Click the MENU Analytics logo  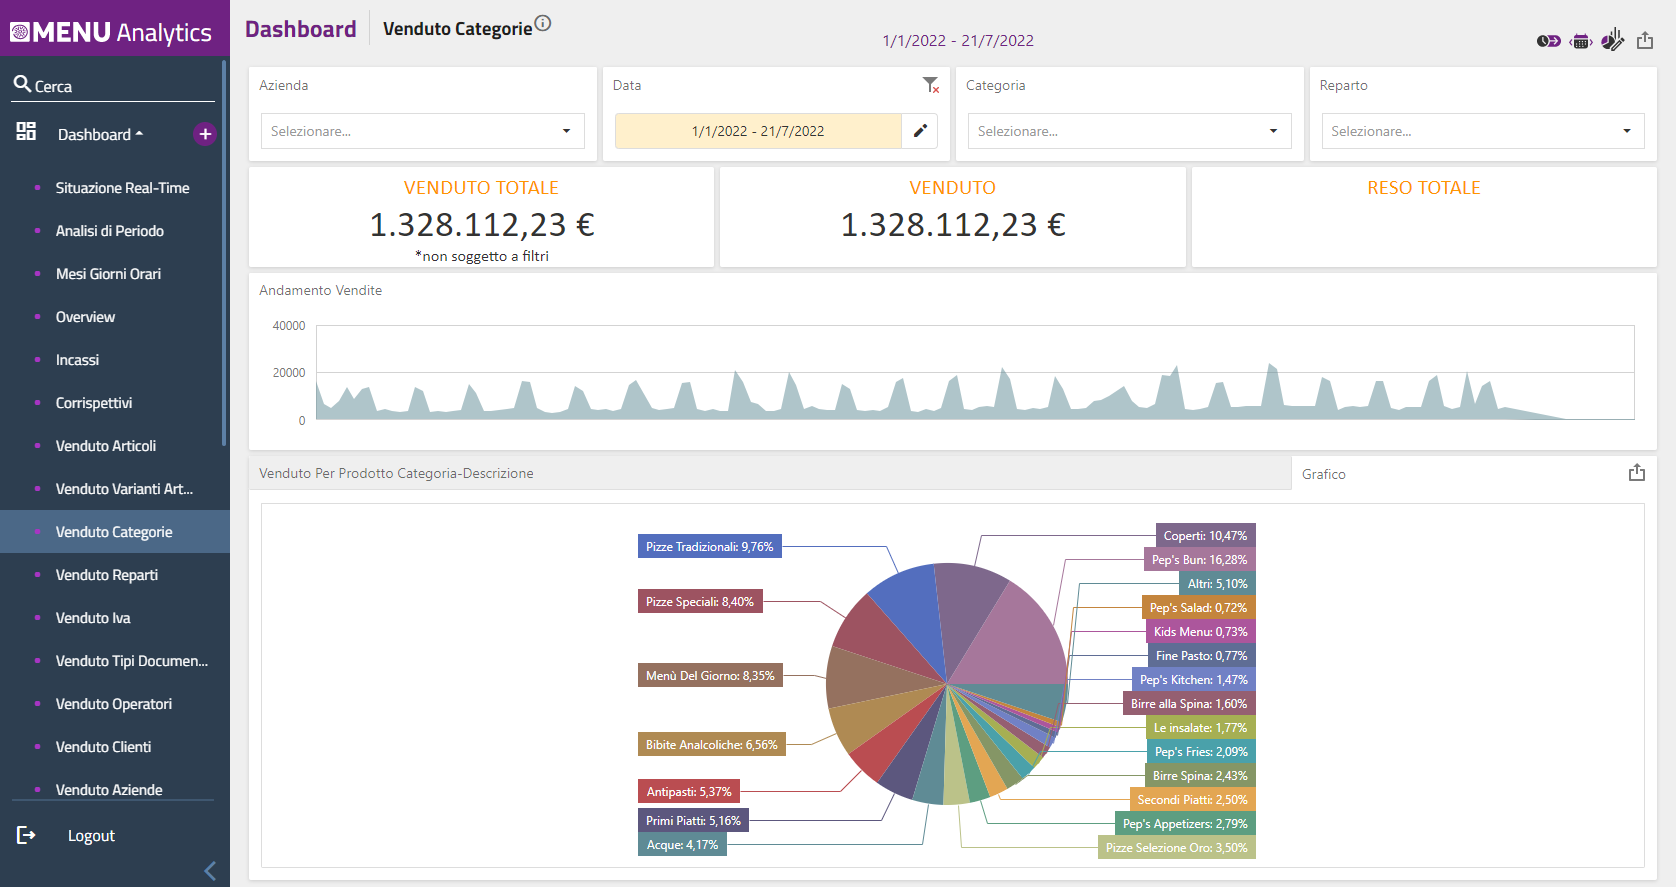tap(111, 32)
